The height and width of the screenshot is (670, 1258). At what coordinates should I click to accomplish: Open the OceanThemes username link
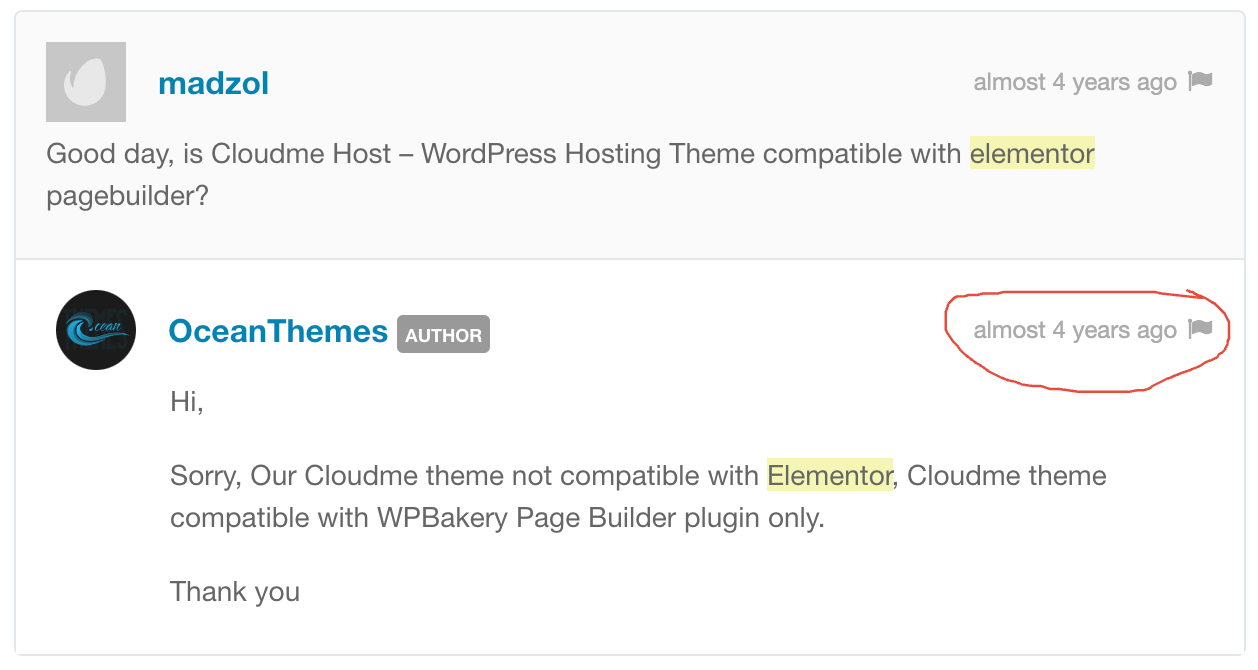point(277,331)
